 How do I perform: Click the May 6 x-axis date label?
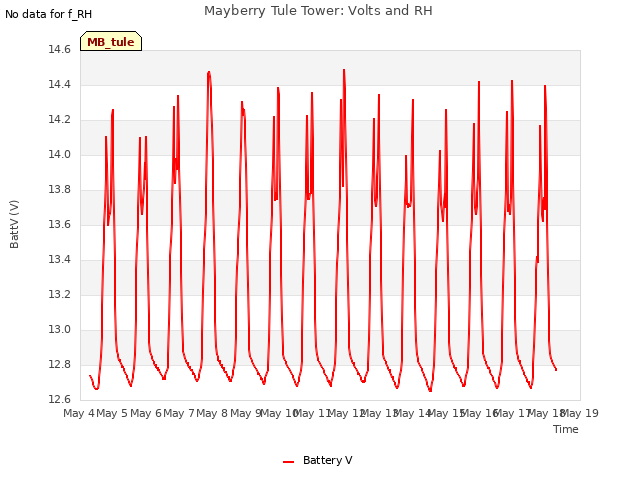(145, 413)
